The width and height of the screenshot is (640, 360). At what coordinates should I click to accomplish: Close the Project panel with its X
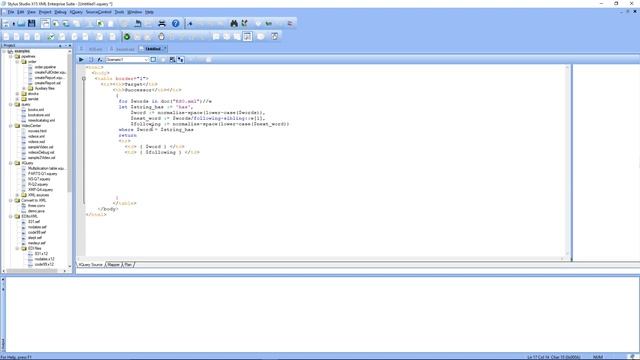[70, 45]
